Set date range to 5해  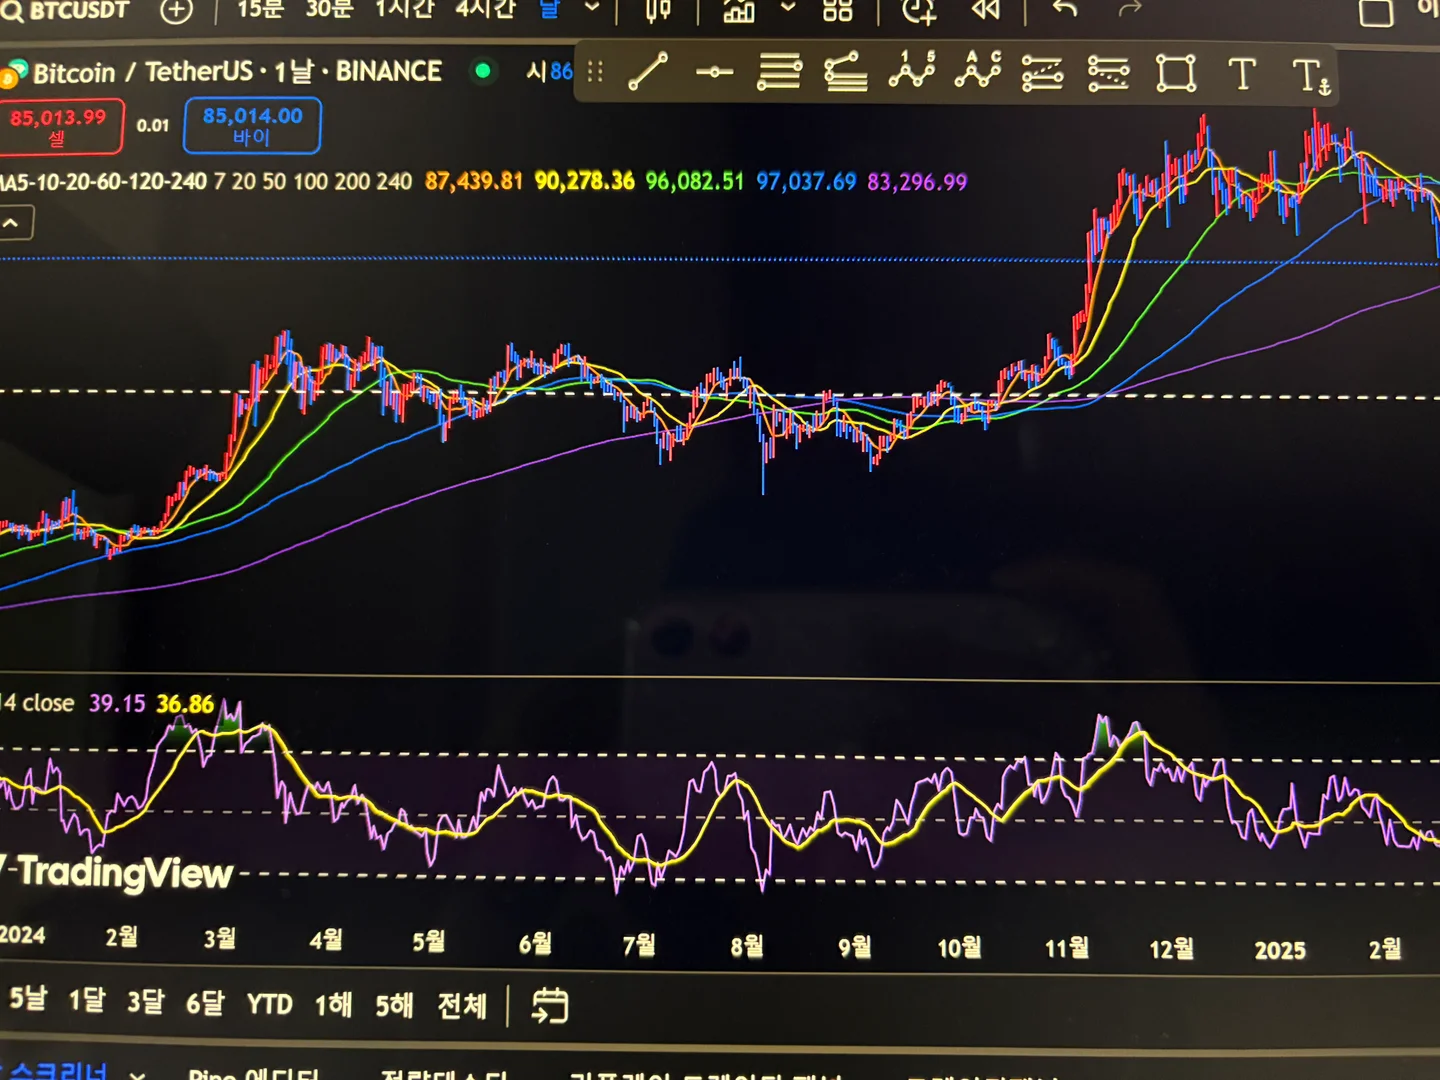pyautogui.click(x=394, y=1004)
